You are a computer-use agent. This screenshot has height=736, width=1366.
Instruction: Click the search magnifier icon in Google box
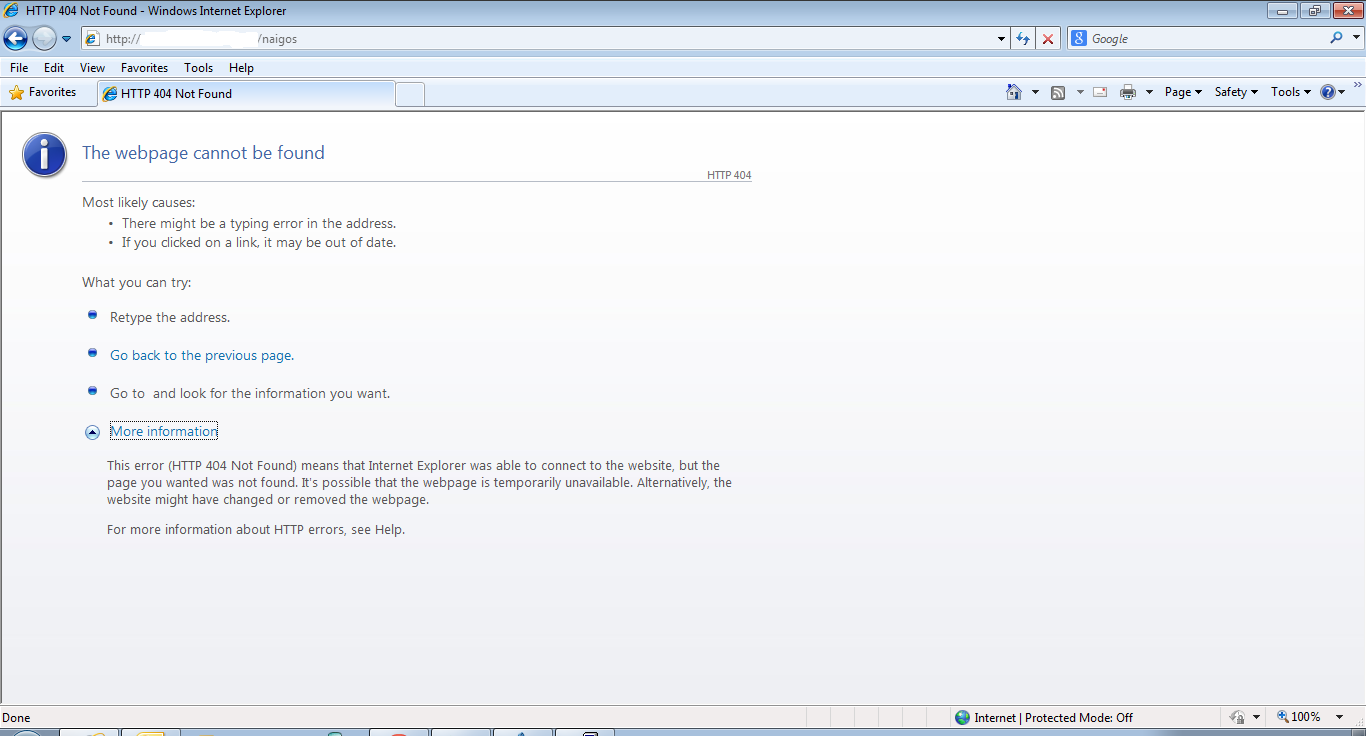[1337, 38]
